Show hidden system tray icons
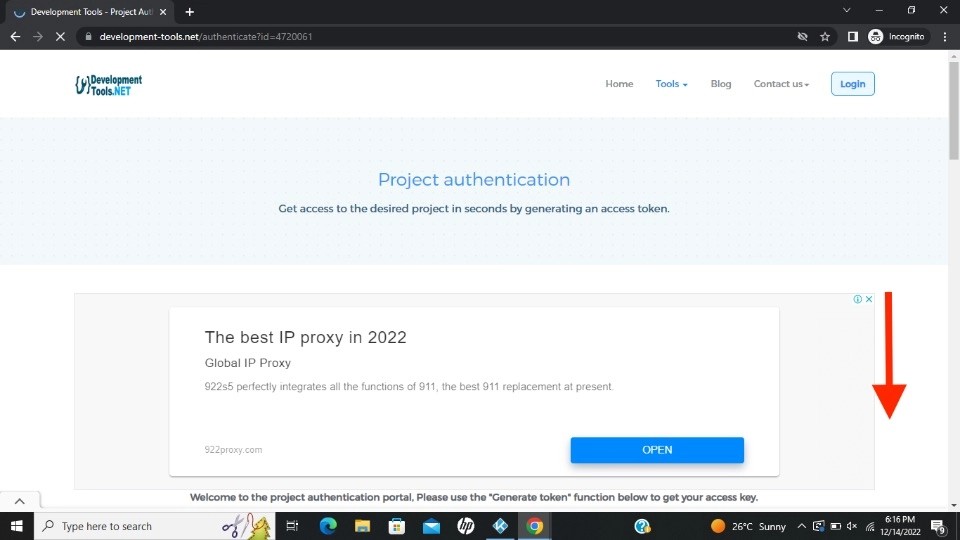 tap(801, 526)
